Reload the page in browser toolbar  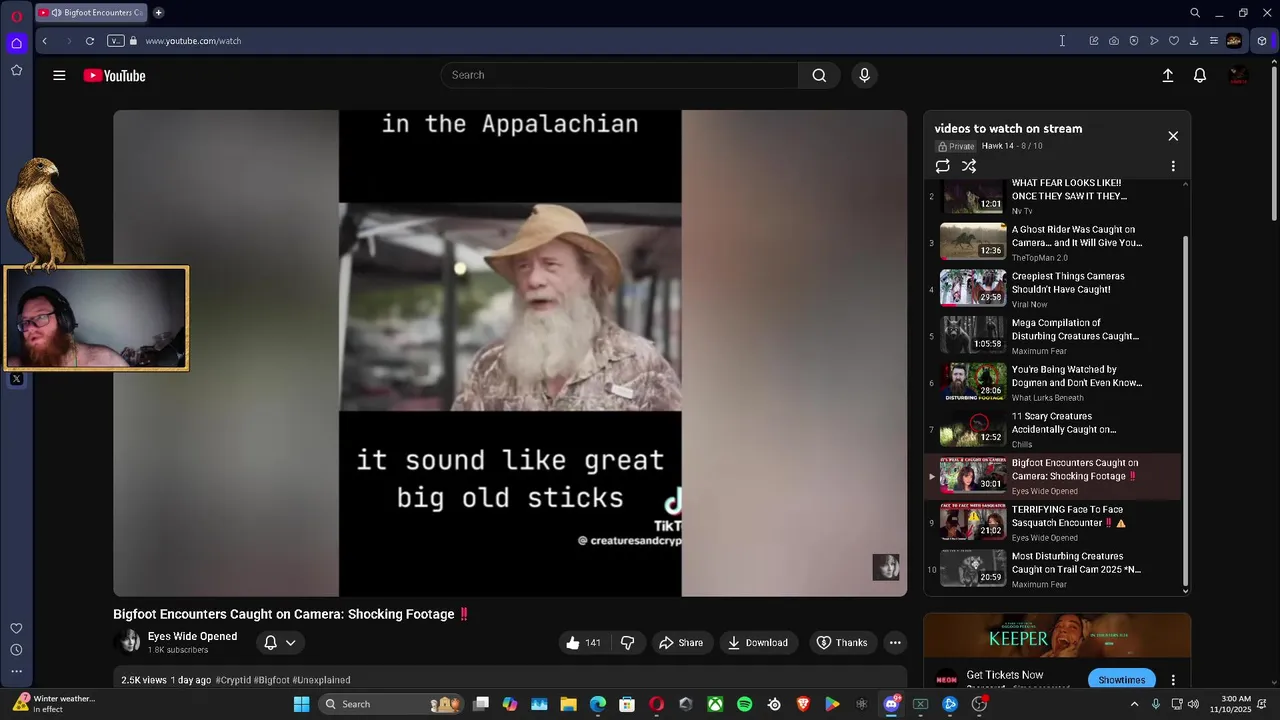click(x=90, y=41)
